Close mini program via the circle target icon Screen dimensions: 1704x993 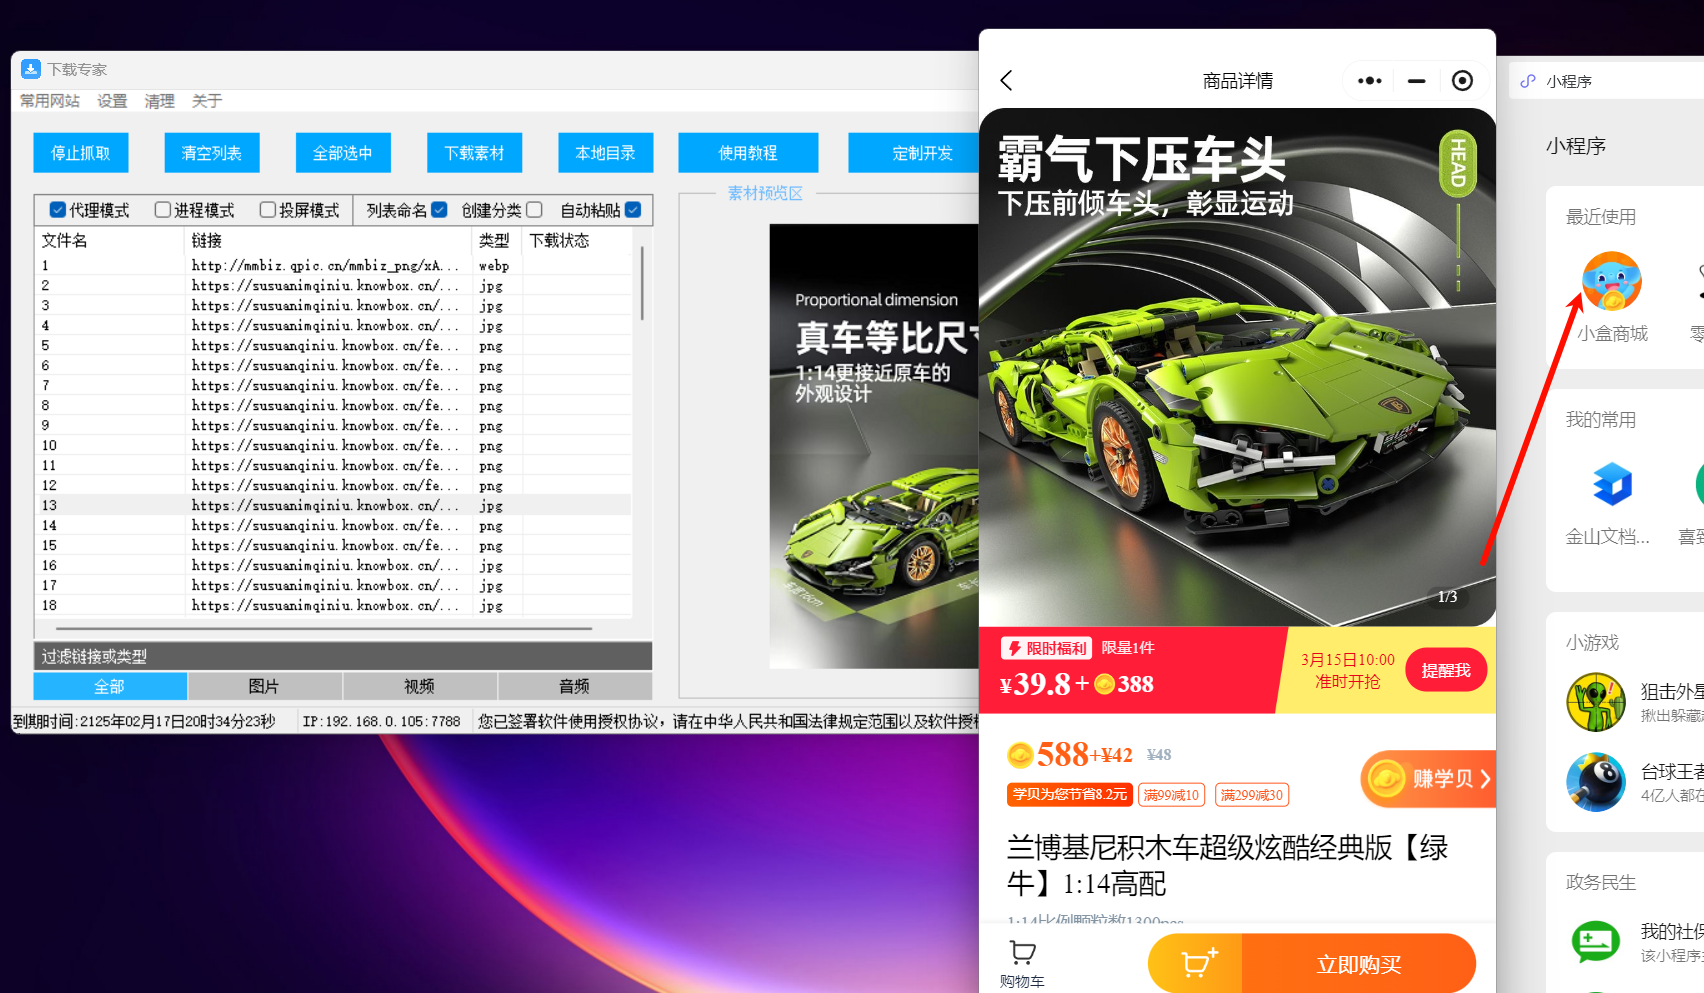pyautogui.click(x=1462, y=81)
